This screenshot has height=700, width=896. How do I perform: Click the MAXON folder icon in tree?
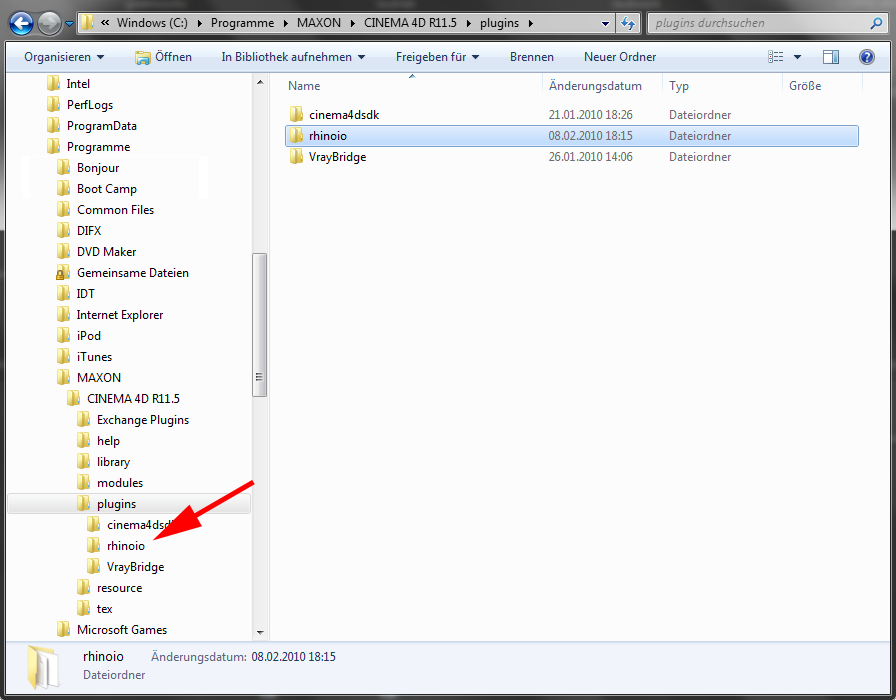click(63, 378)
